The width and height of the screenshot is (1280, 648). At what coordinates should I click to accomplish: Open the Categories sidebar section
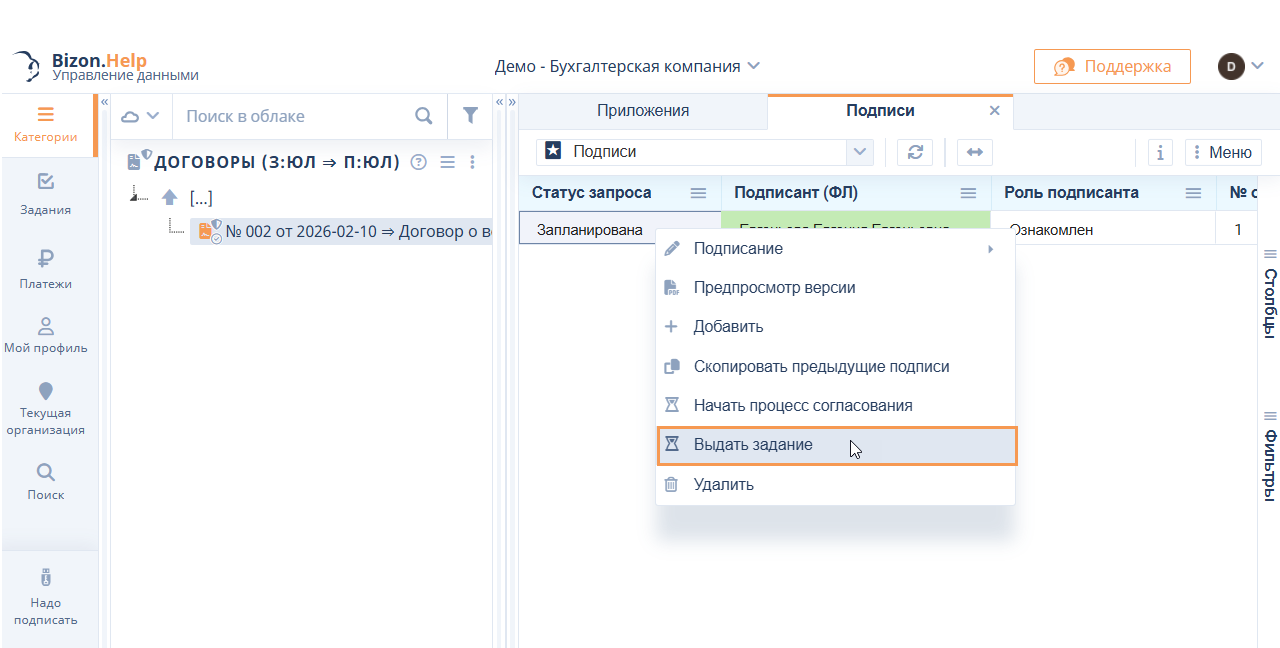coord(45,124)
